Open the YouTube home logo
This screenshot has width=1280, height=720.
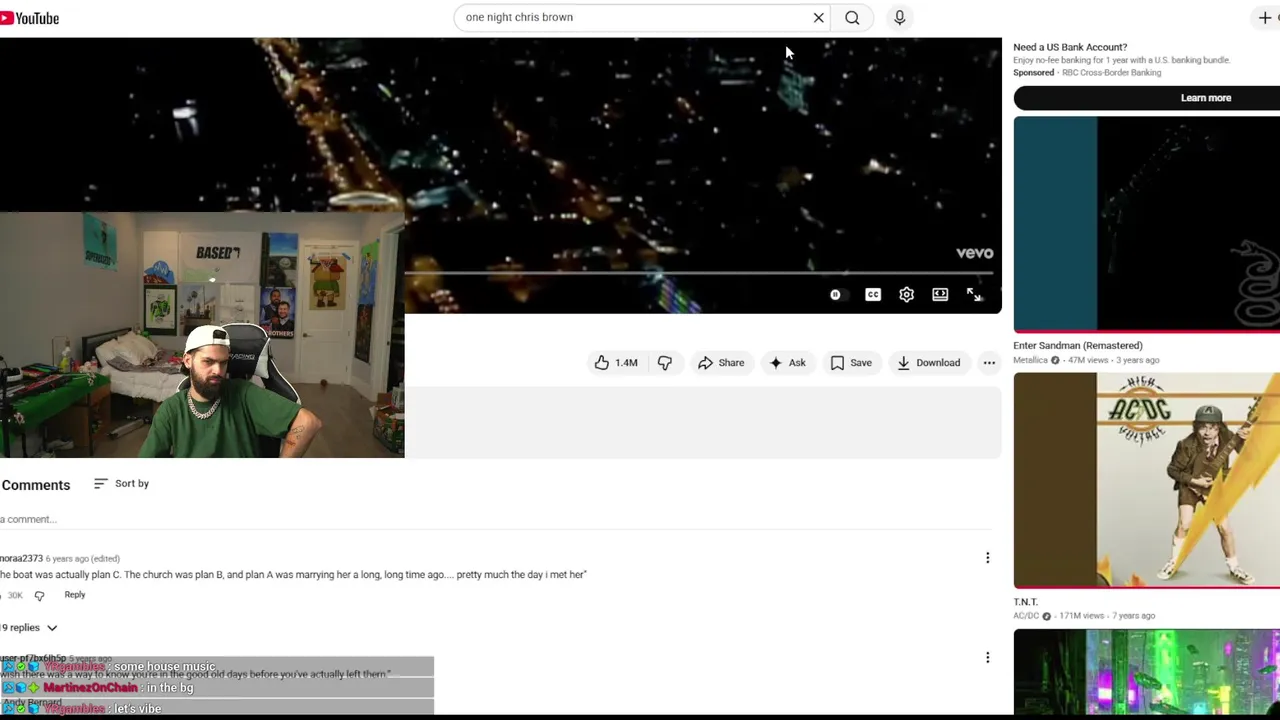click(x=30, y=18)
